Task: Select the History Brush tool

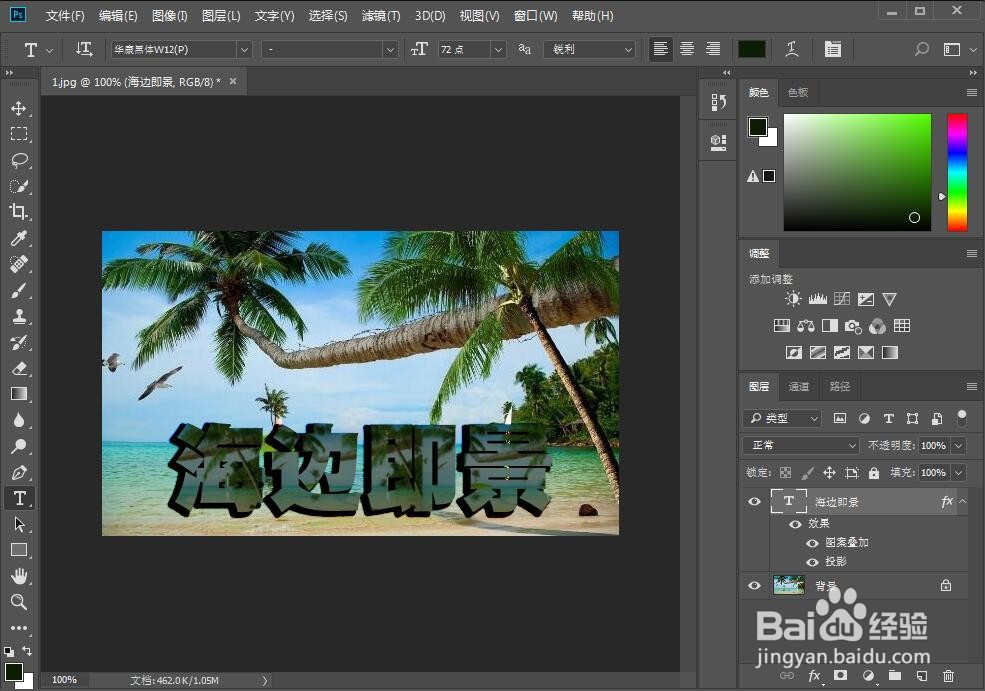Action: pyautogui.click(x=19, y=342)
